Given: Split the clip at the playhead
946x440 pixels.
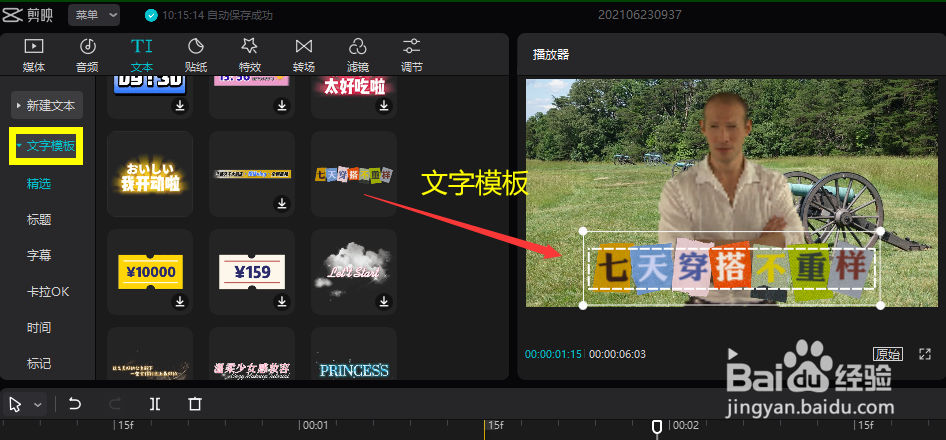Looking at the screenshot, I should coord(155,404).
